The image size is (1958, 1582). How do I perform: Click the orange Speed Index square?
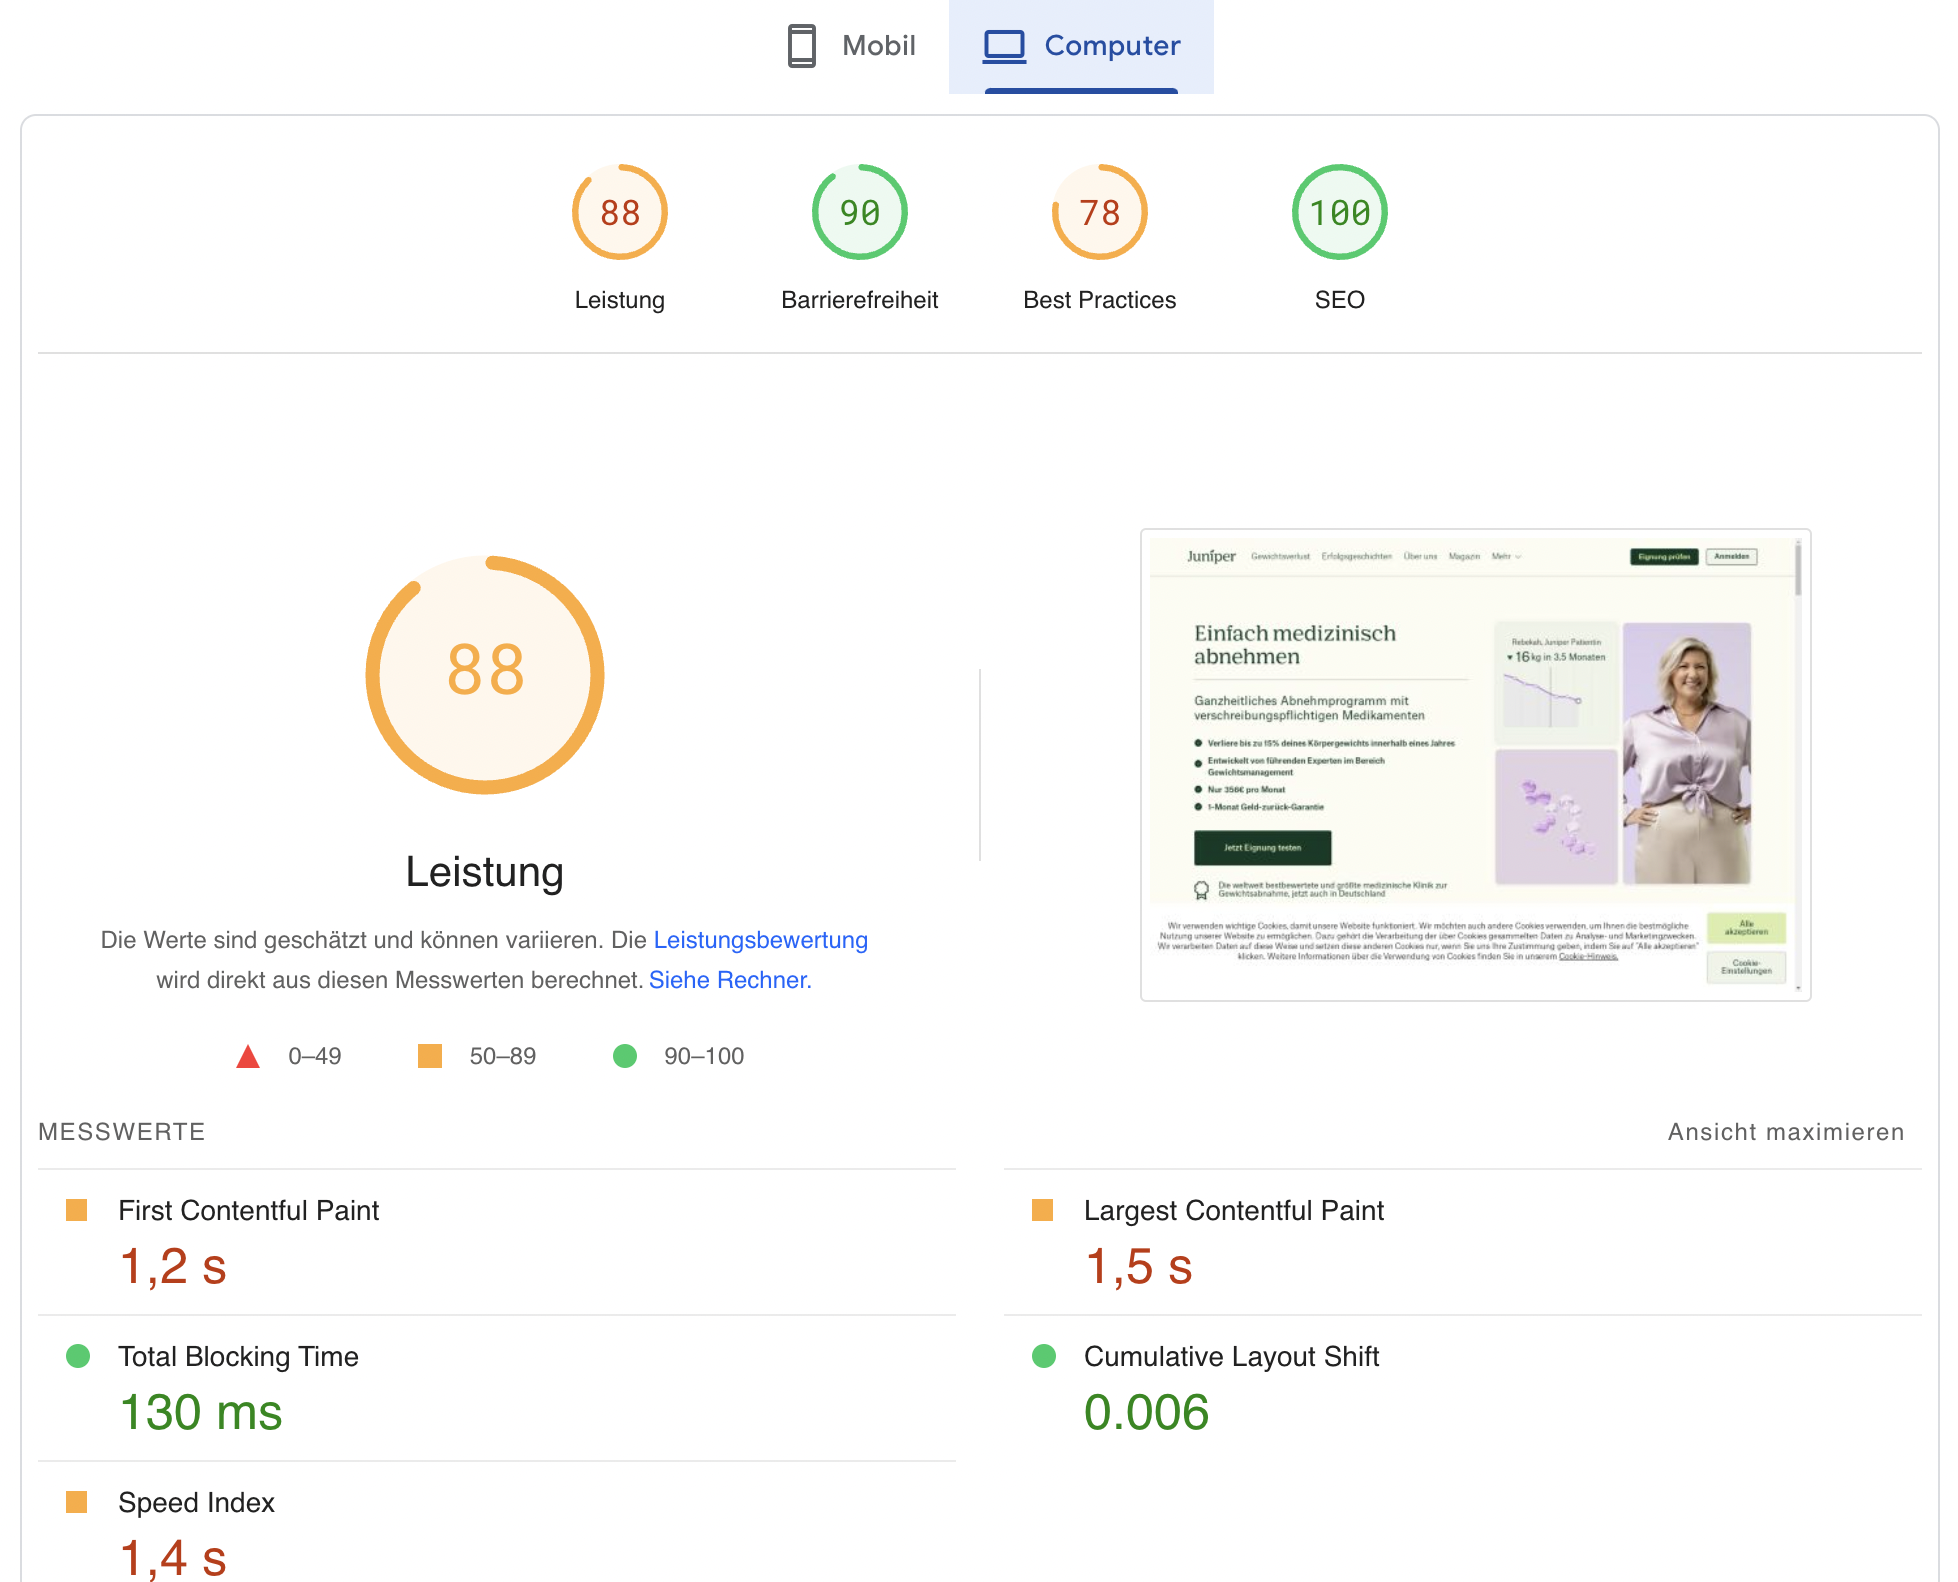tap(77, 1502)
